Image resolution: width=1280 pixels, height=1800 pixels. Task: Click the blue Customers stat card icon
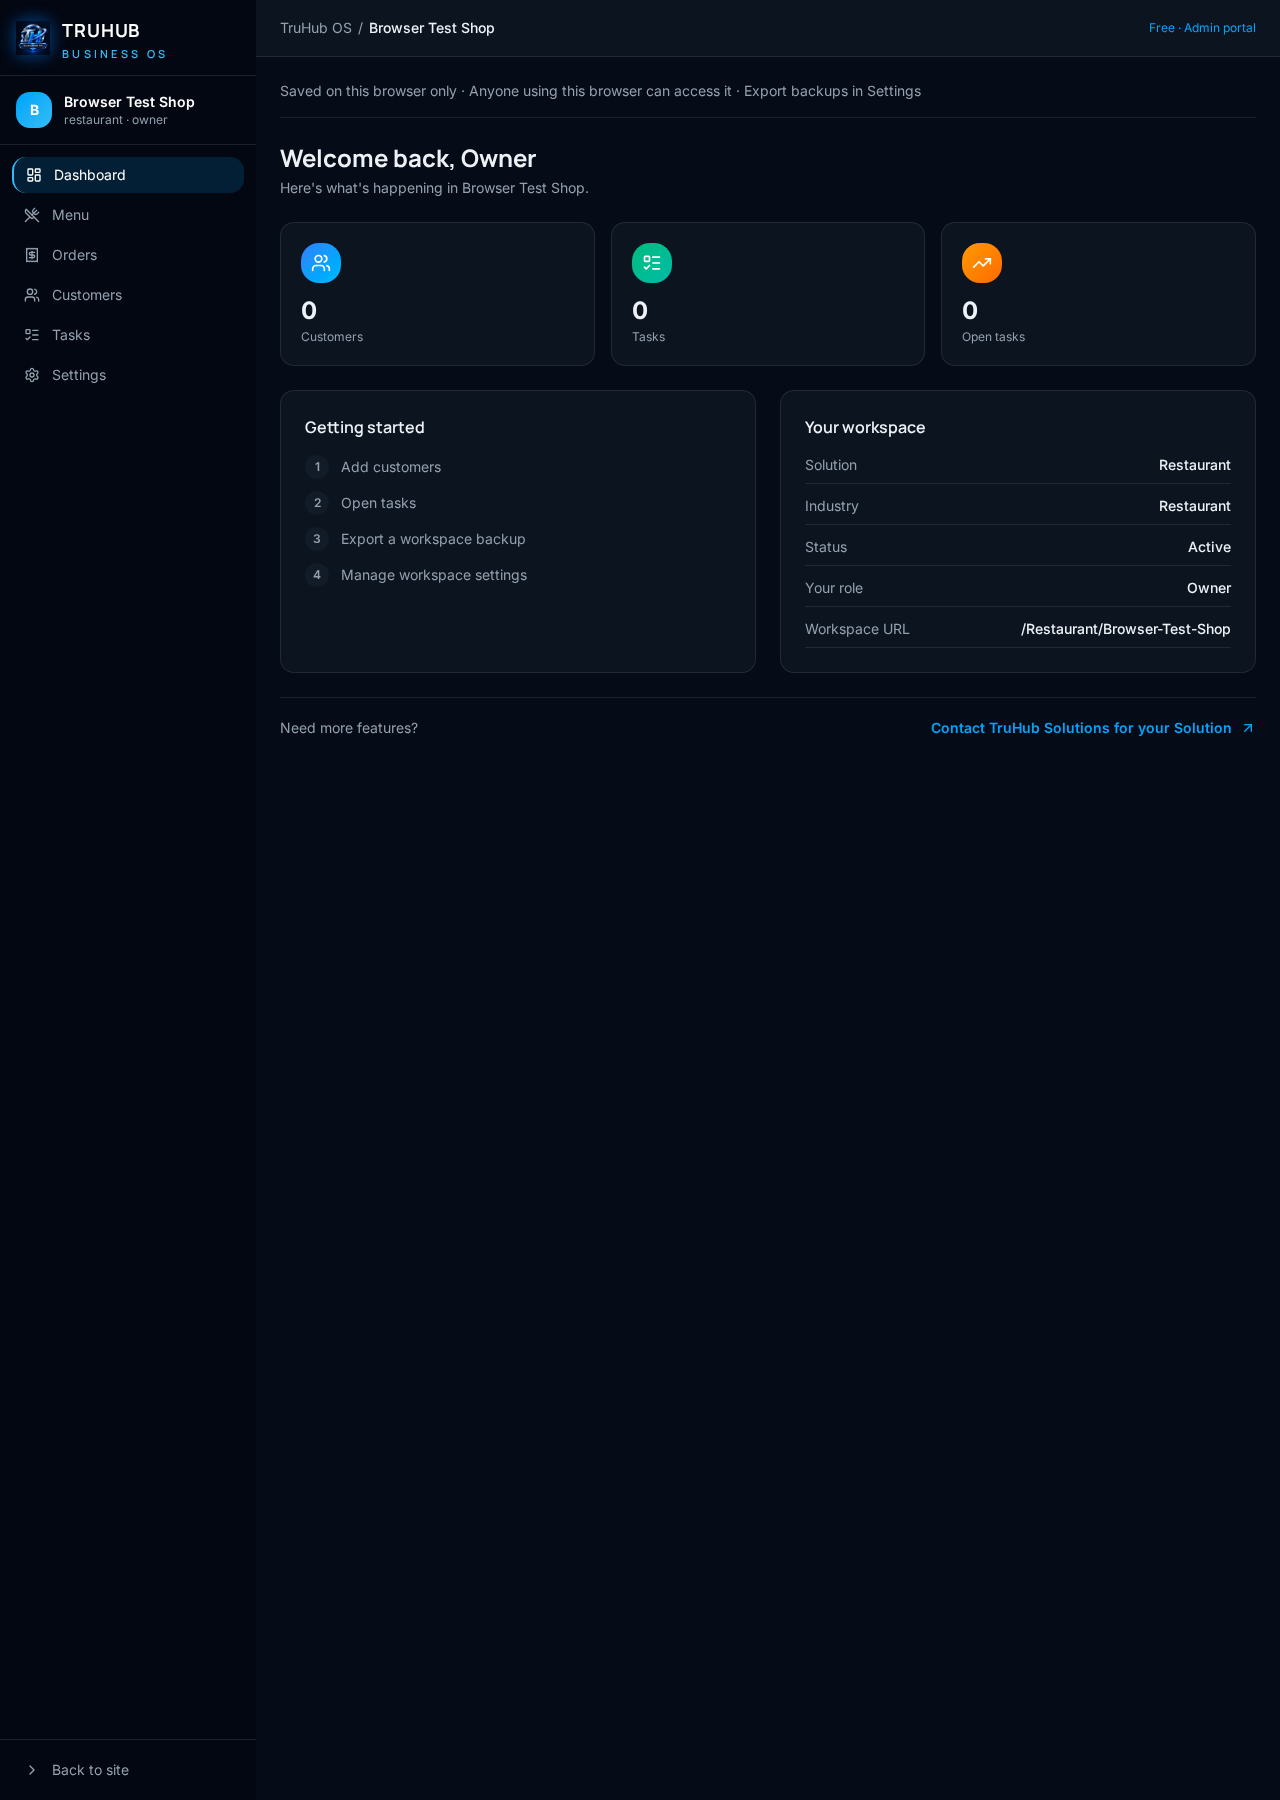coord(321,263)
